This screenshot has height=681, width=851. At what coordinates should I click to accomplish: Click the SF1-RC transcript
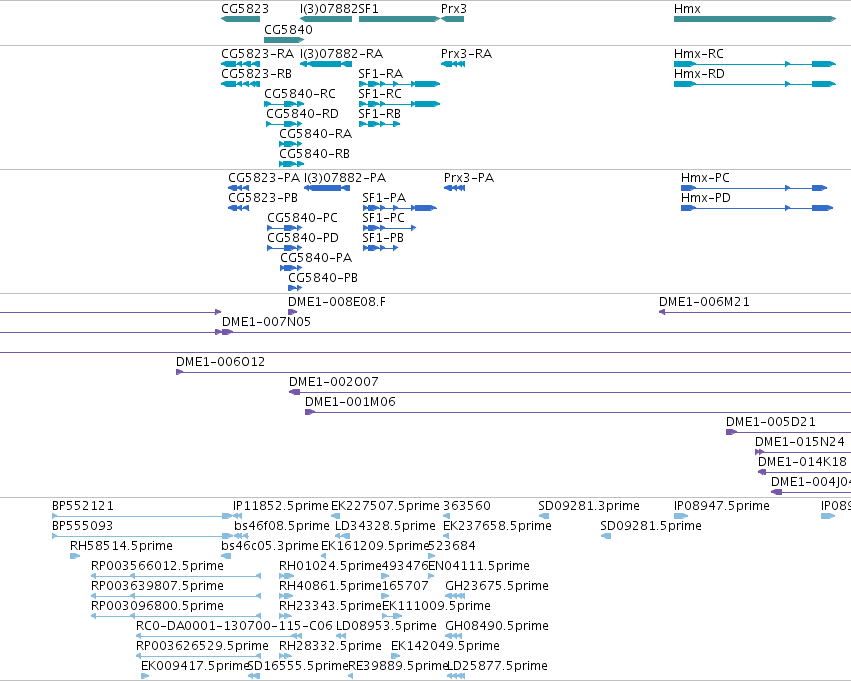point(399,104)
